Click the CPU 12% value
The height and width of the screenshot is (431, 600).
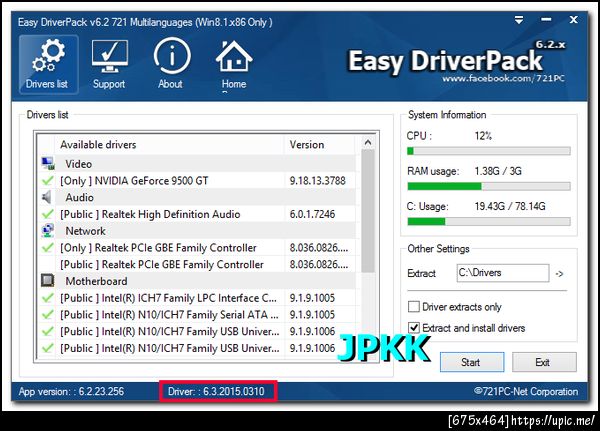(x=483, y=136)
